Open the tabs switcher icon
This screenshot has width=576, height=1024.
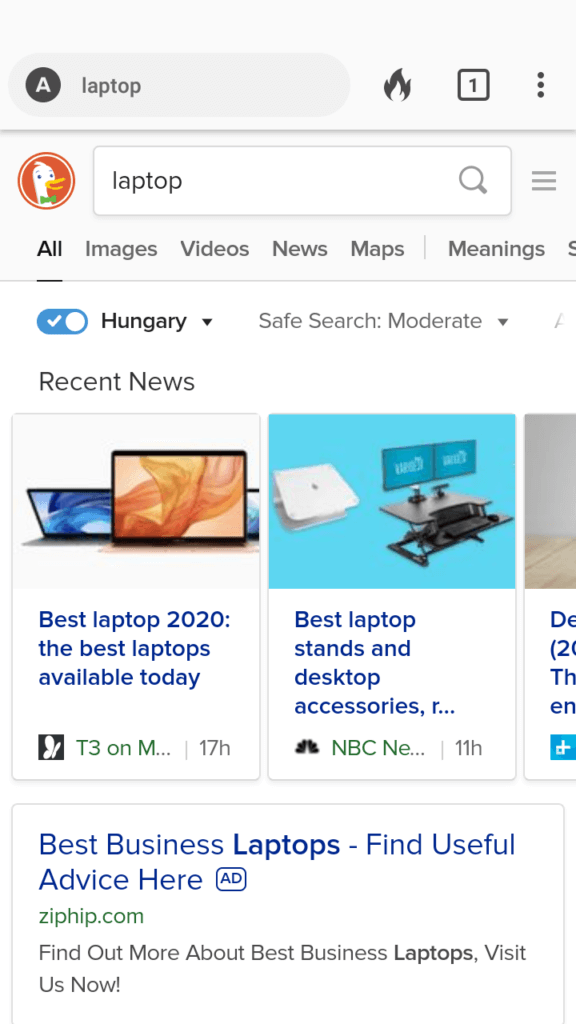(473, 86)
